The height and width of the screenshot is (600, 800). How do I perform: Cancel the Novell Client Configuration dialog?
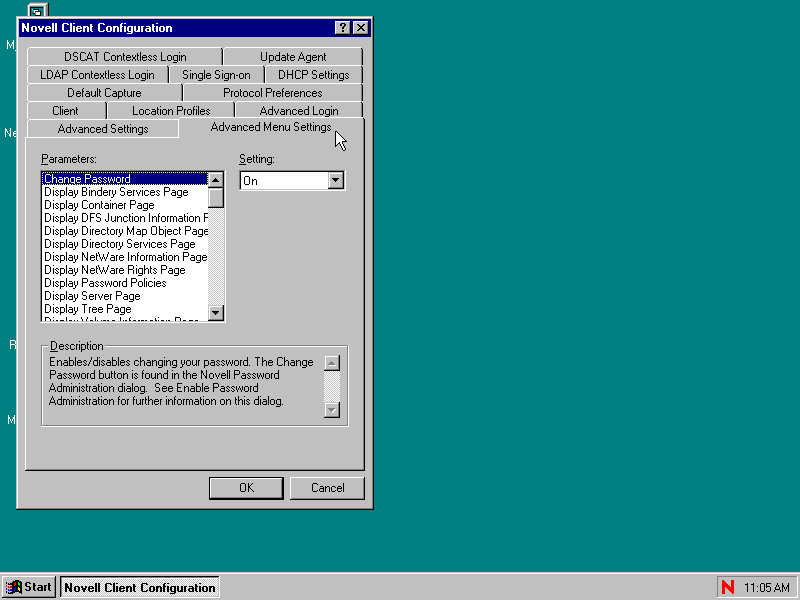click(328, 488)
